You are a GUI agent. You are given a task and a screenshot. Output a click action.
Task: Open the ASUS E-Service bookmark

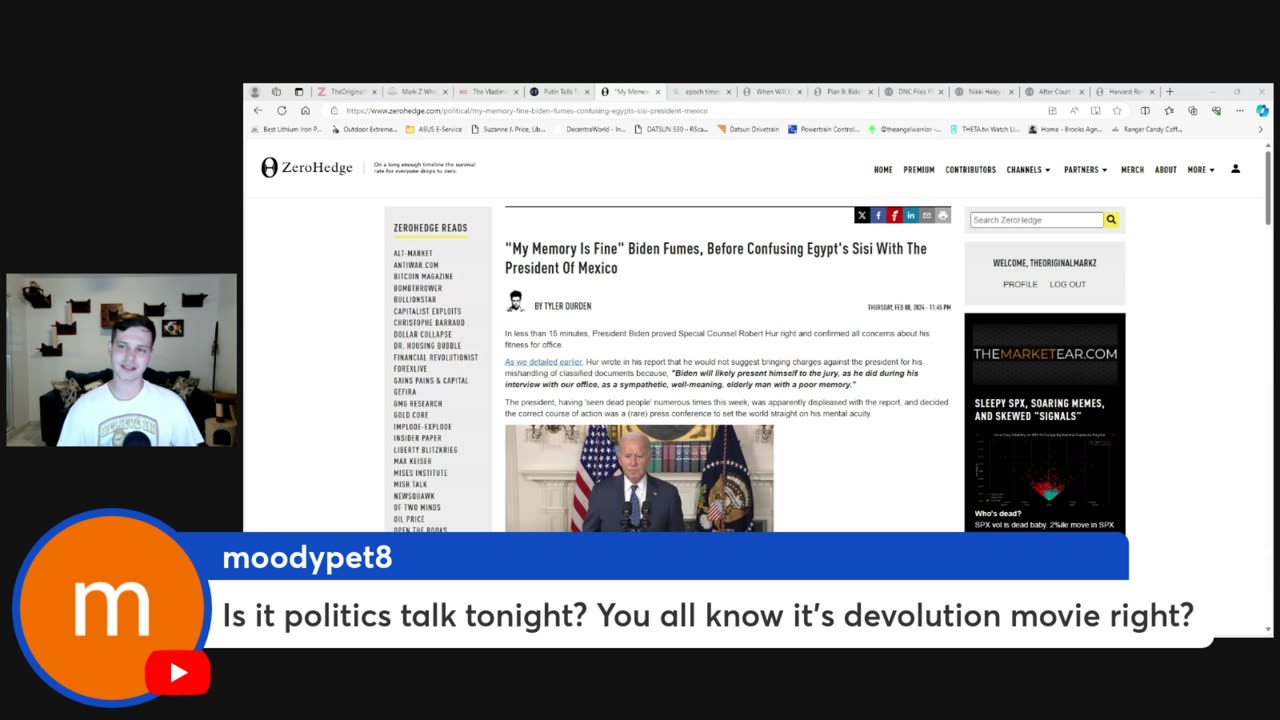coord(433,129)
